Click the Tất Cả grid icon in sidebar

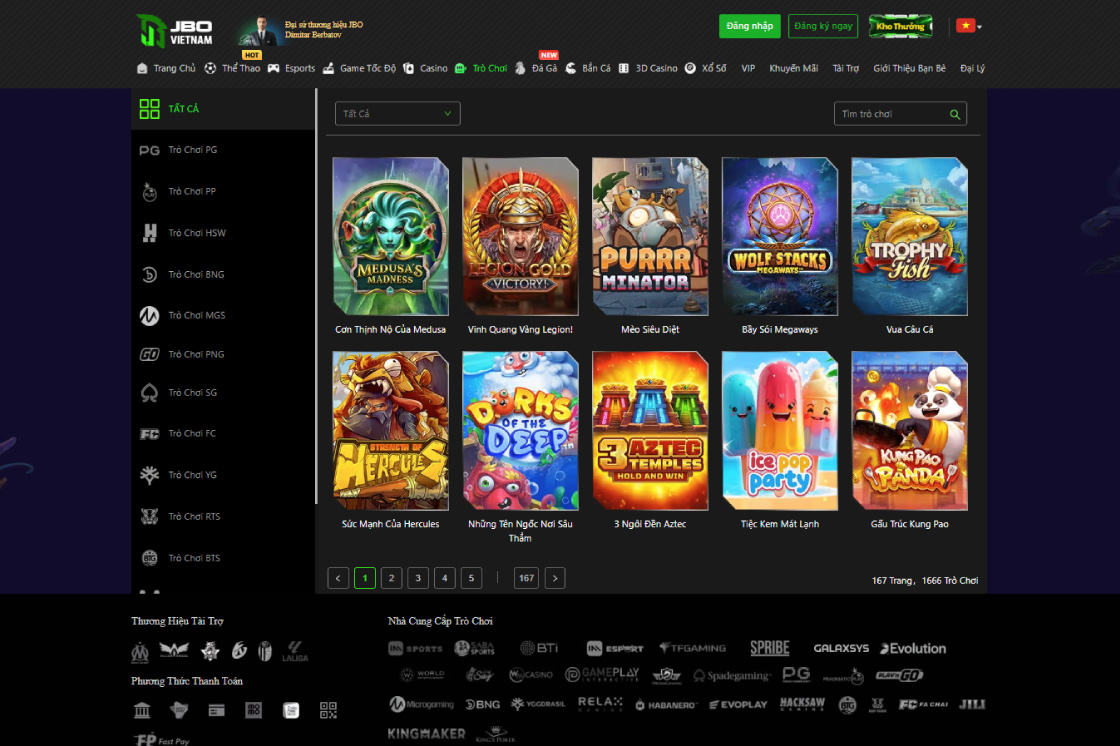[149, 109]
